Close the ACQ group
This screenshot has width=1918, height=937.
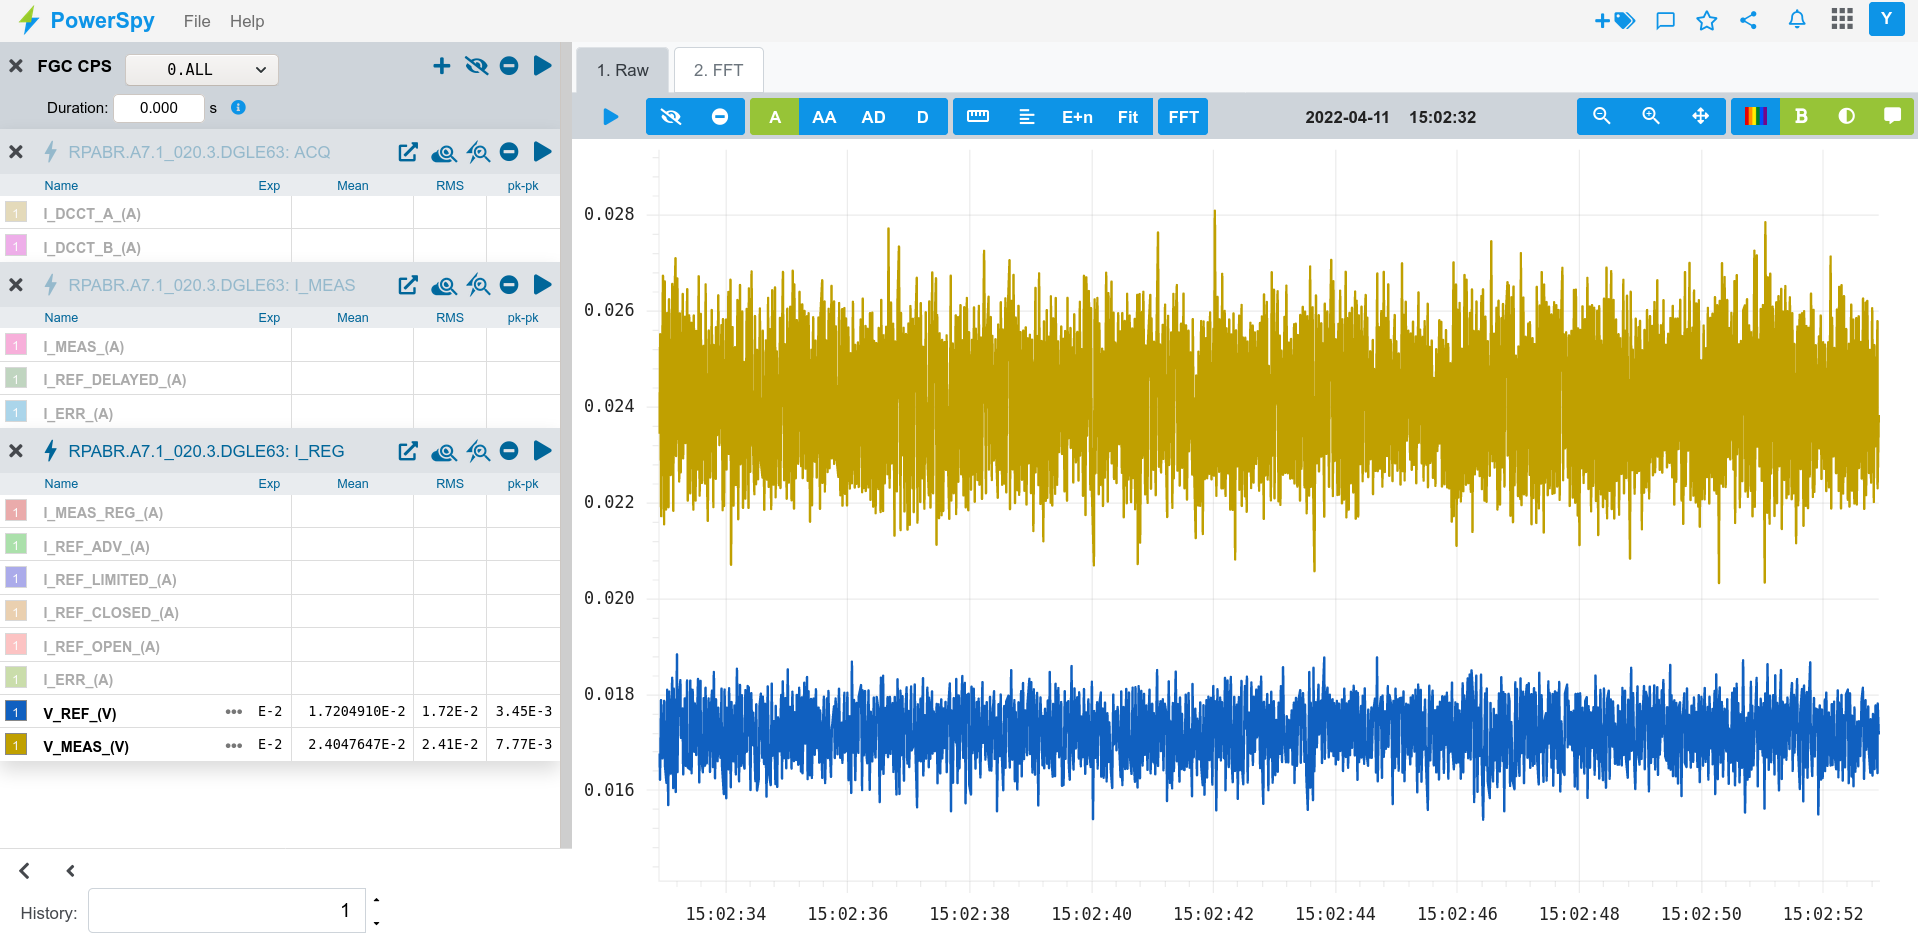coord(16,152)
